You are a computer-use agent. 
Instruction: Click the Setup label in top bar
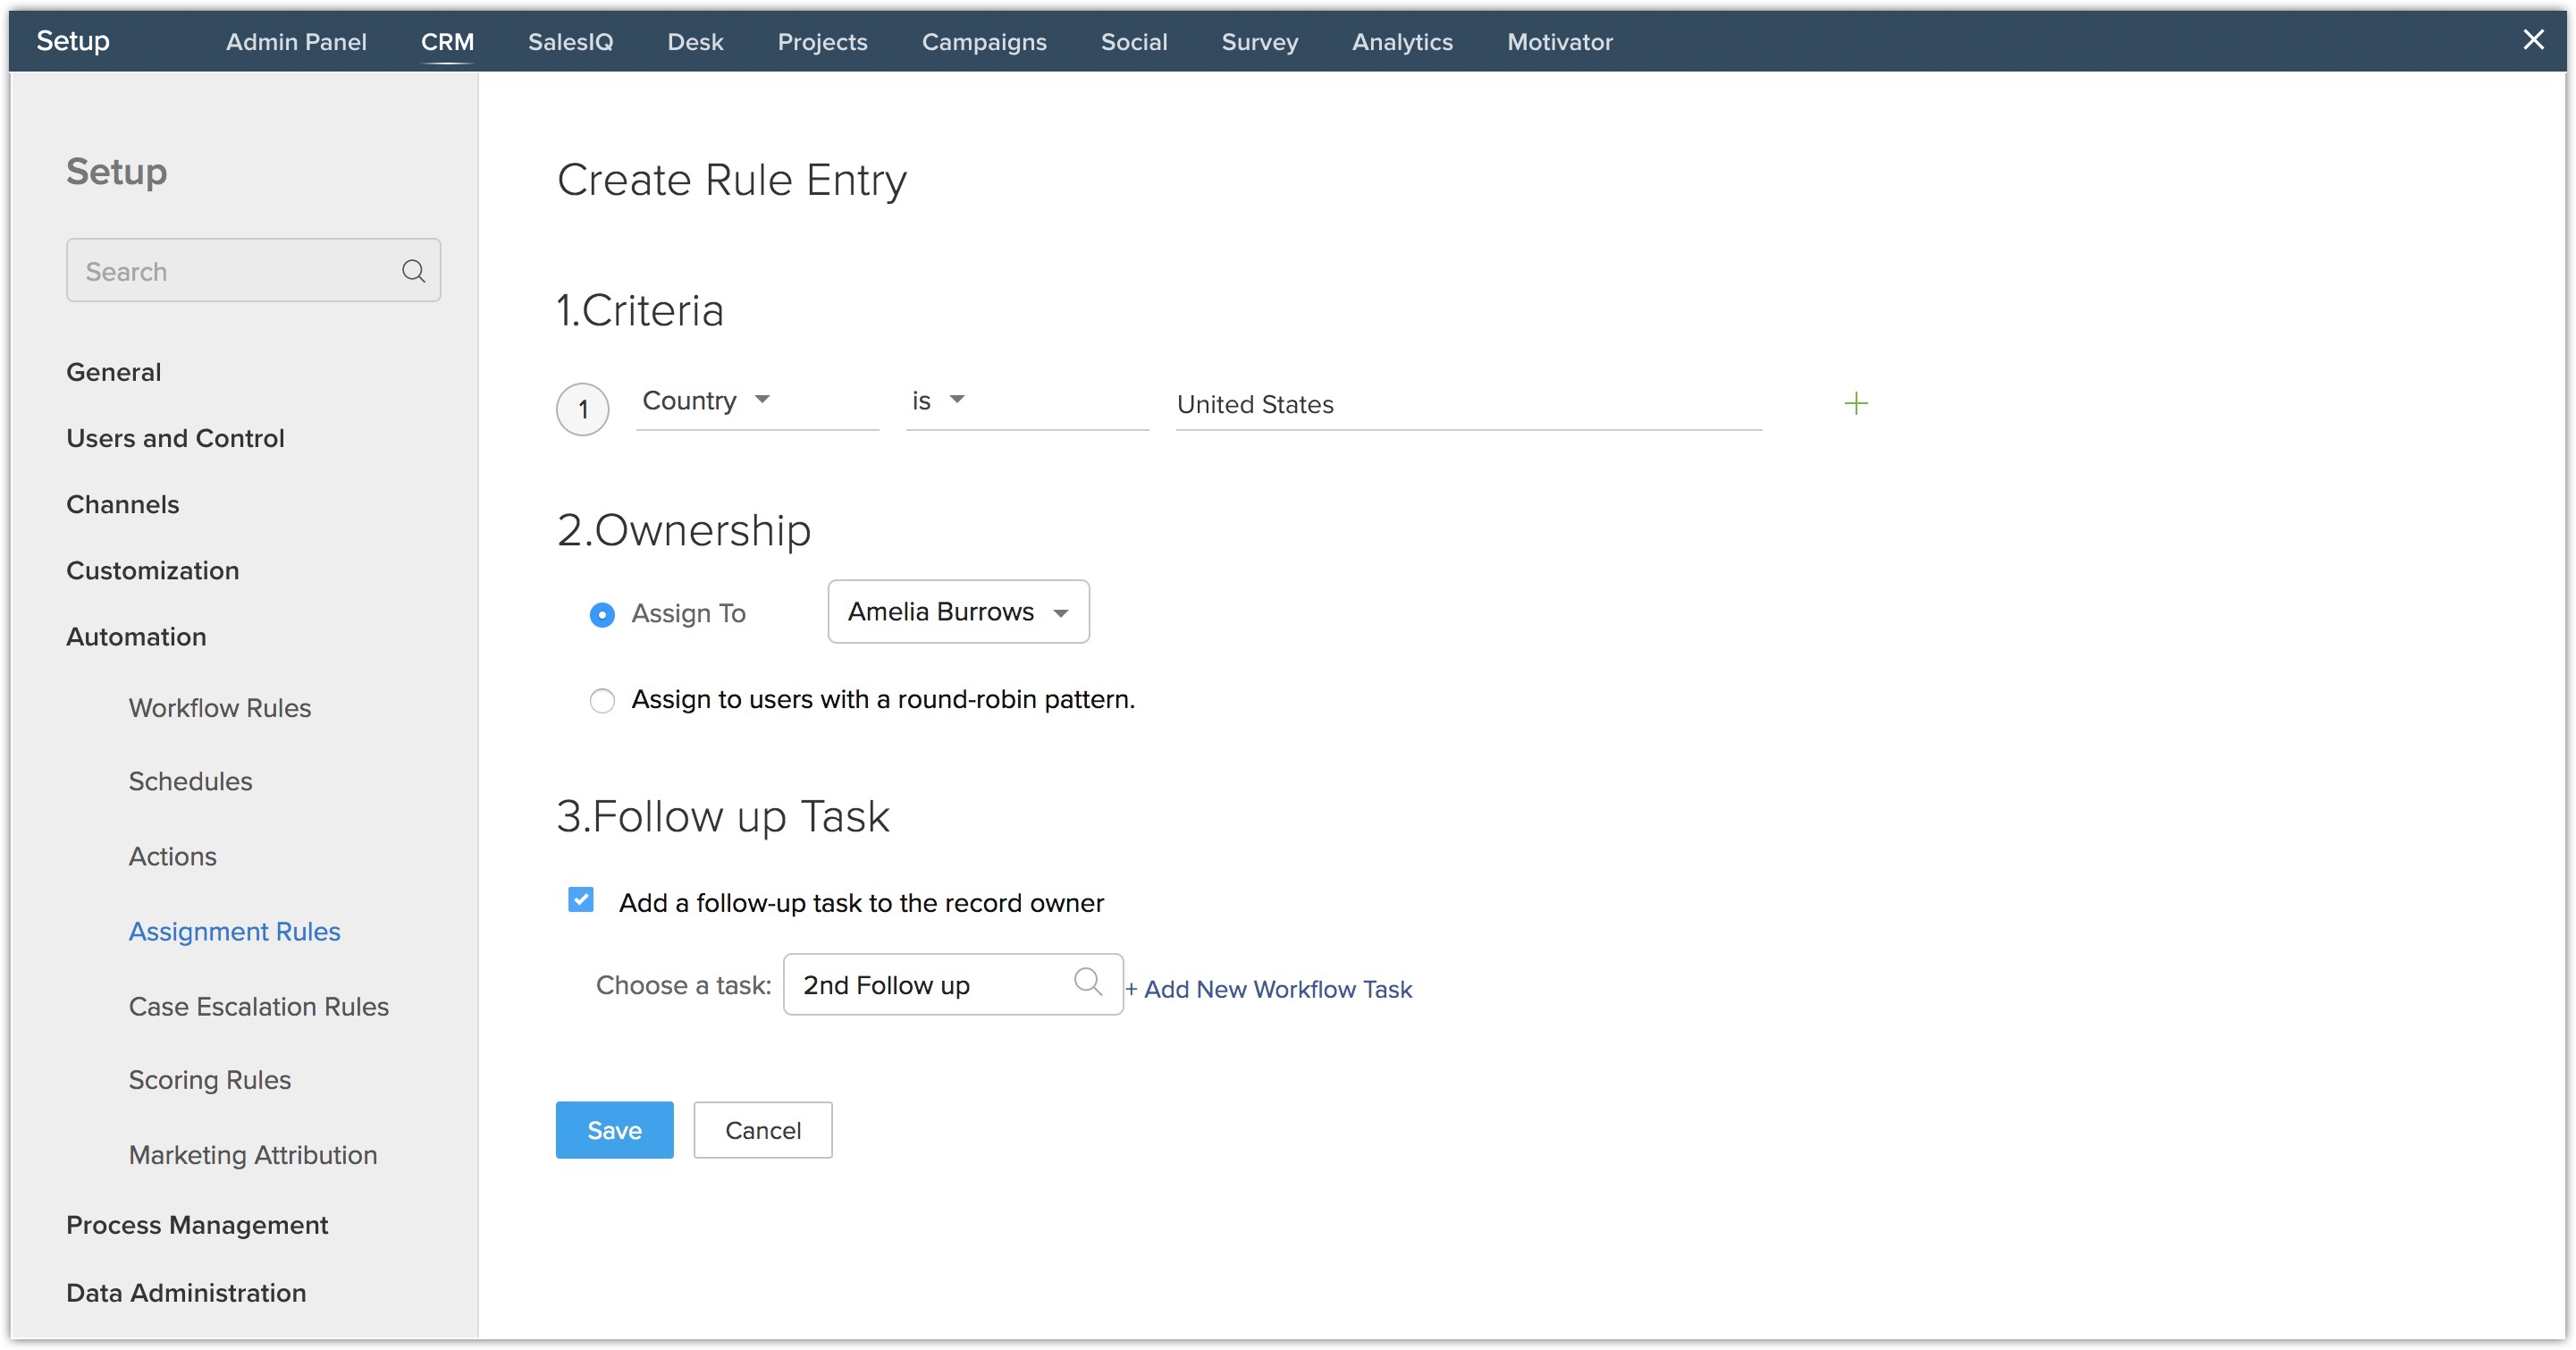73,41
